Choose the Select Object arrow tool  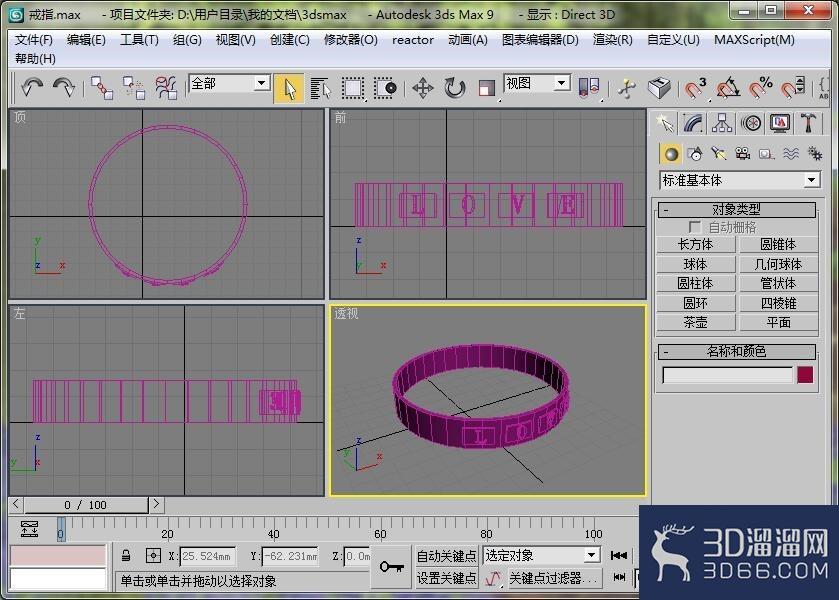click(x=289, y=88)
